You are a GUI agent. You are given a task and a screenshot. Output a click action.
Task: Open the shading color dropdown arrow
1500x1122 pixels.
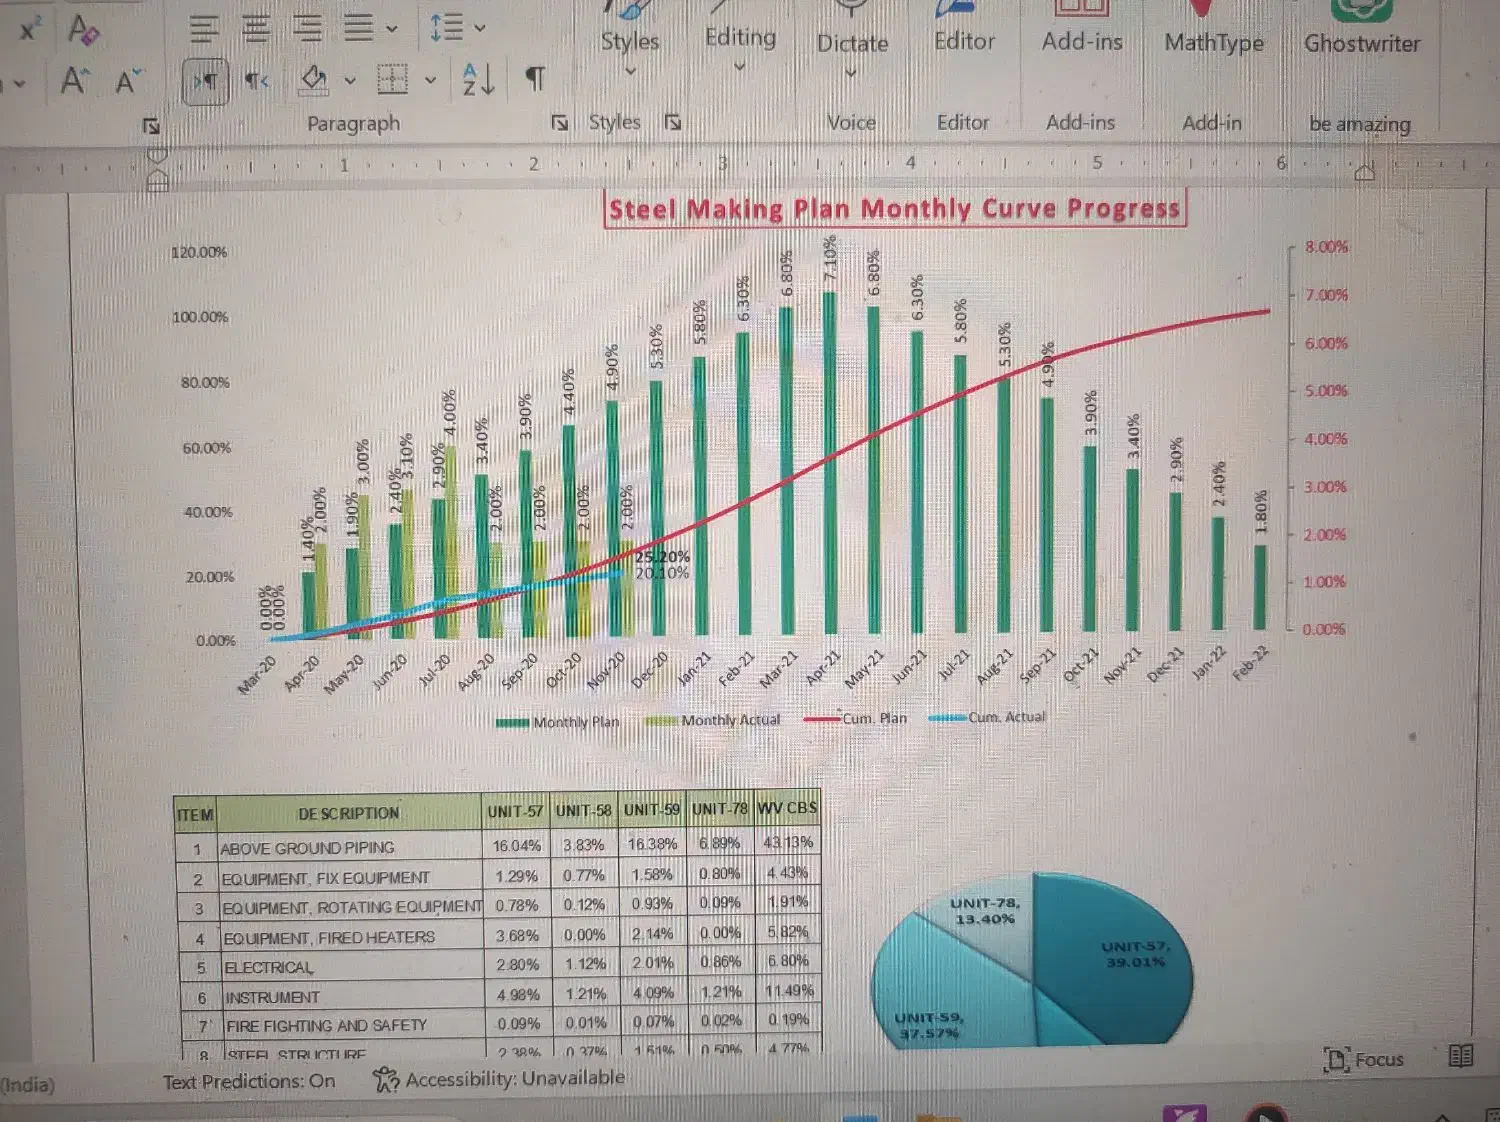point(350,80)
